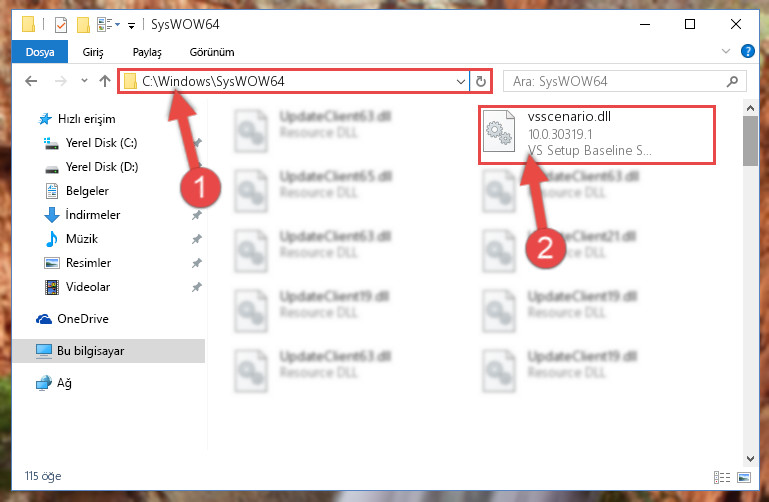Open recent locations dropdown arrow
The image size is (769, 502).
click(84, 81)
